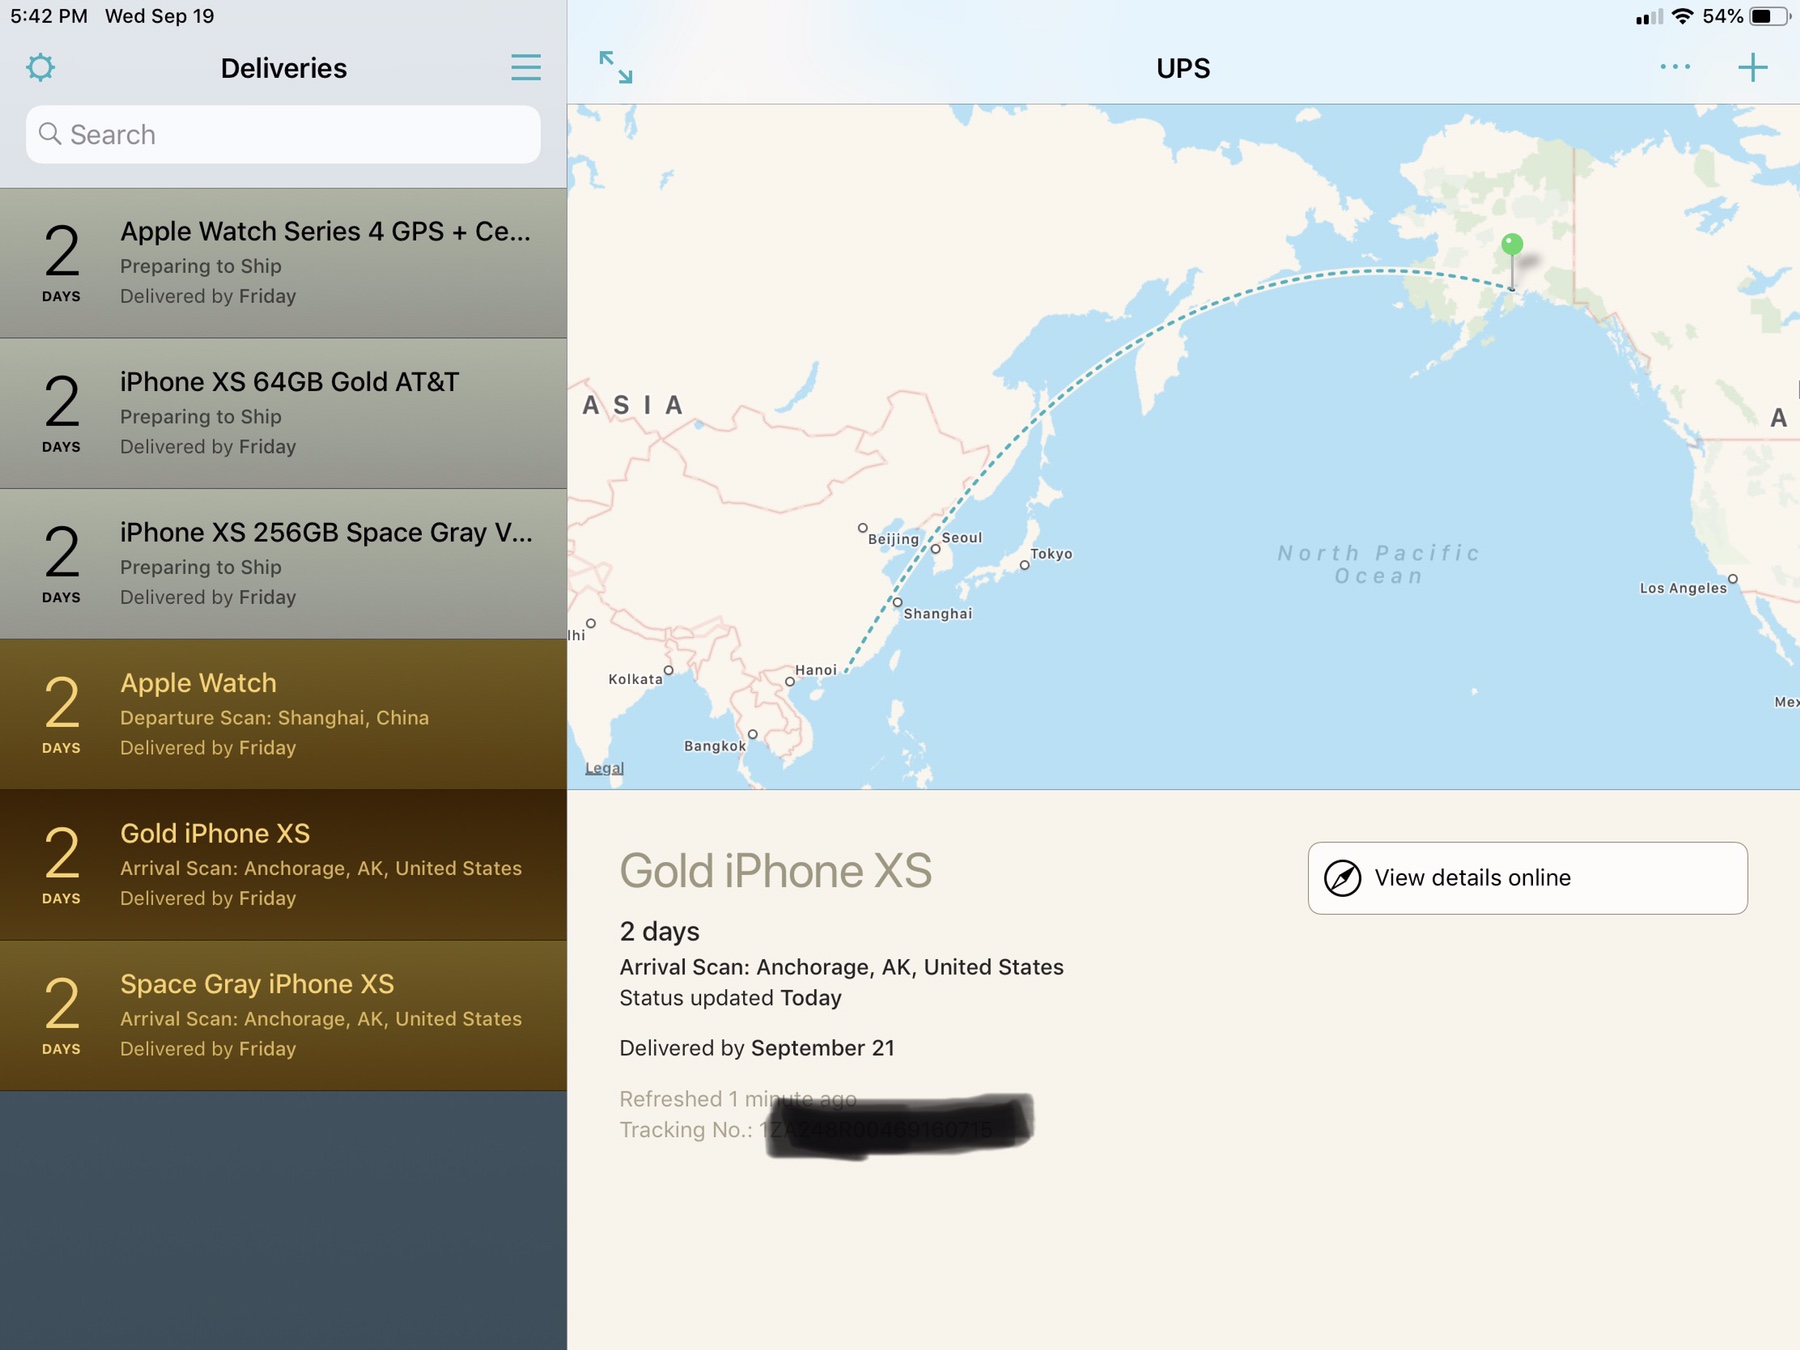Select the iPhone XS 256GB Space Gray delivery

(283, 564)
